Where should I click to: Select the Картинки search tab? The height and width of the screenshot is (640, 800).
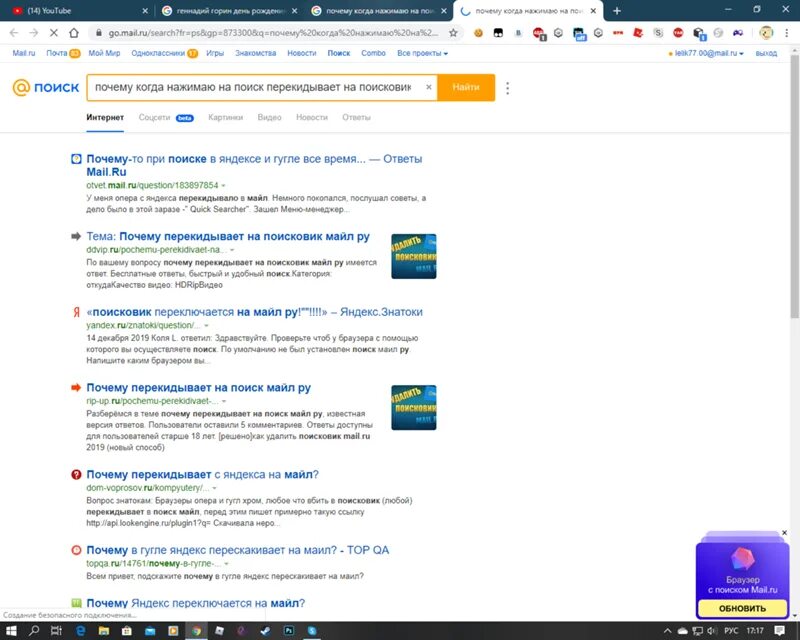coord(226,117)
